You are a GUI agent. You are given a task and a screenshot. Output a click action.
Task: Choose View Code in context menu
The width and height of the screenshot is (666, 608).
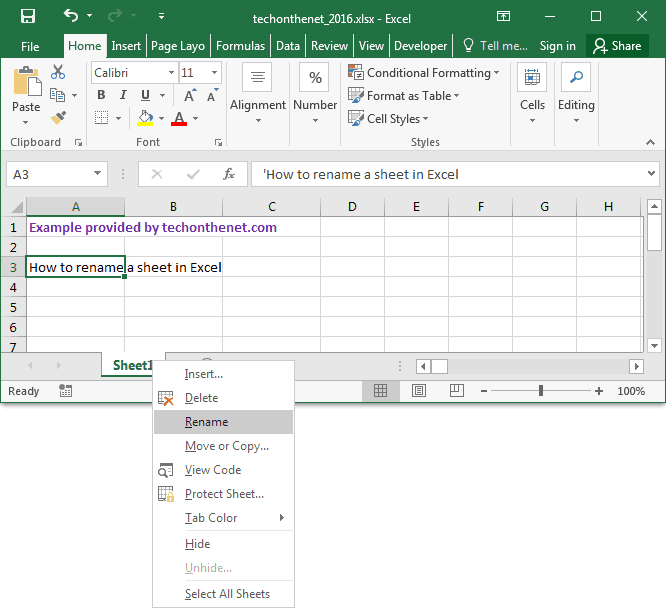223,470
